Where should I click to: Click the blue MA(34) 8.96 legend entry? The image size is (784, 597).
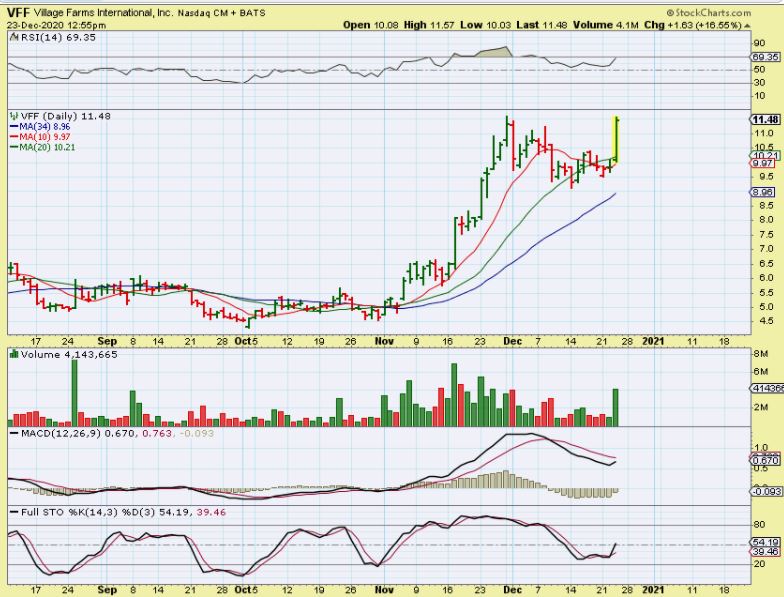(40, 127)
